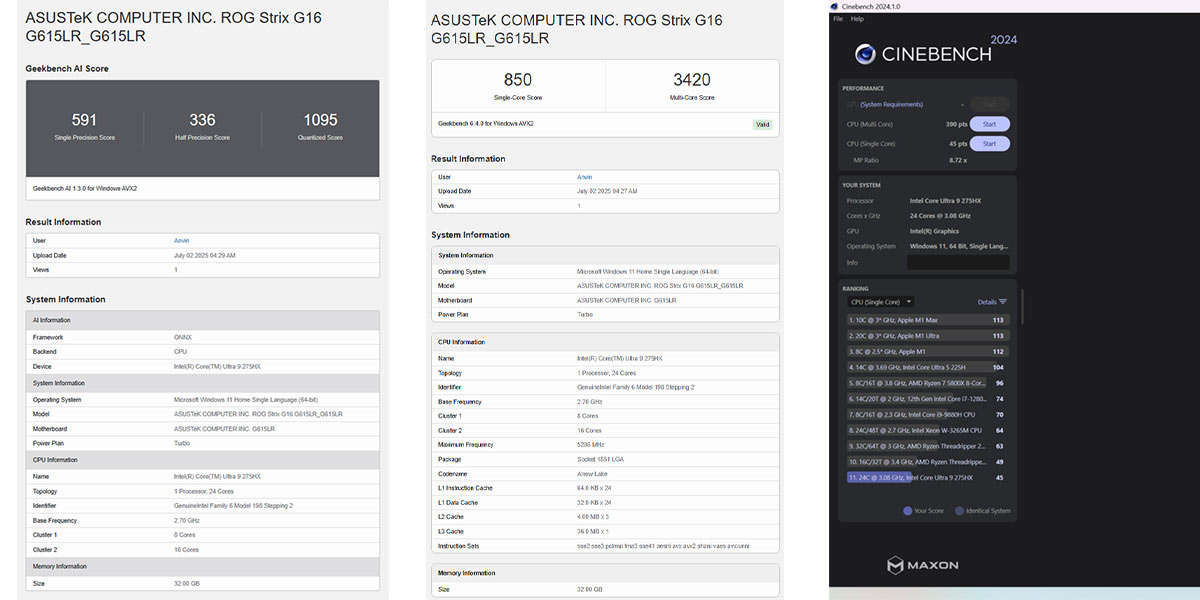
Task: Select the highlighted Core Ultra 9 275HX ranking row
Action: tap(927, 478)
